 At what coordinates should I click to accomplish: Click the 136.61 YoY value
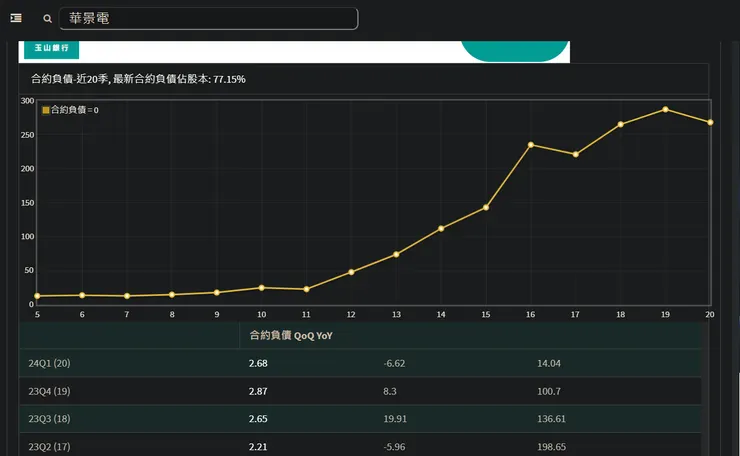click(551, 419)
